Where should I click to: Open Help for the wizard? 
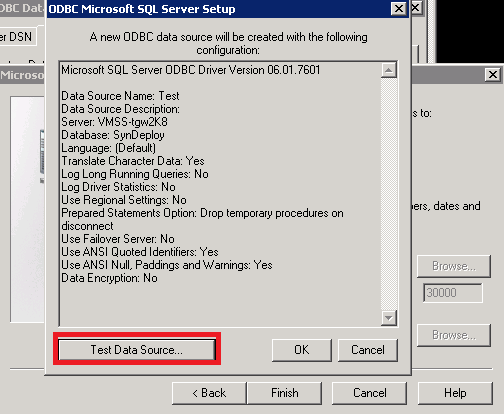click(455, 393)
